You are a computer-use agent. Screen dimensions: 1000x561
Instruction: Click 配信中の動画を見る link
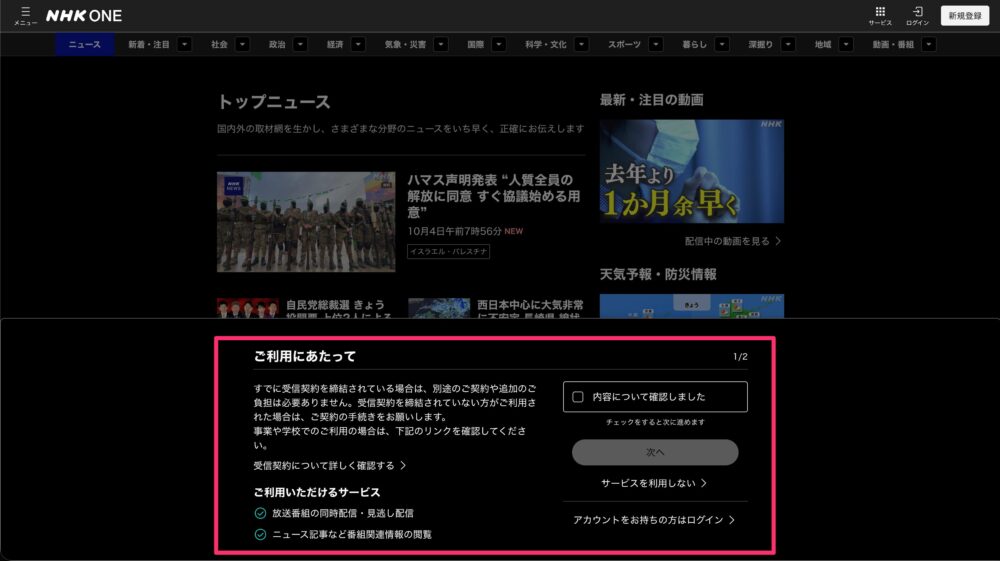pyautogui.click(x=733, y=241)
